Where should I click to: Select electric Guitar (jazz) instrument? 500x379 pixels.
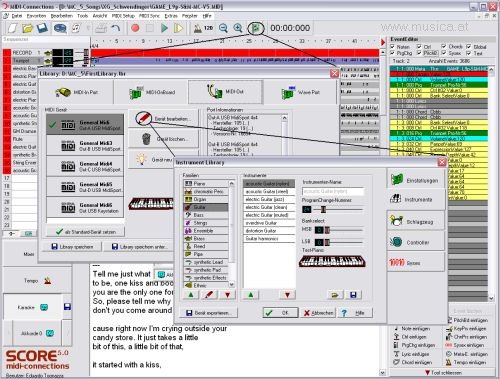269,199
